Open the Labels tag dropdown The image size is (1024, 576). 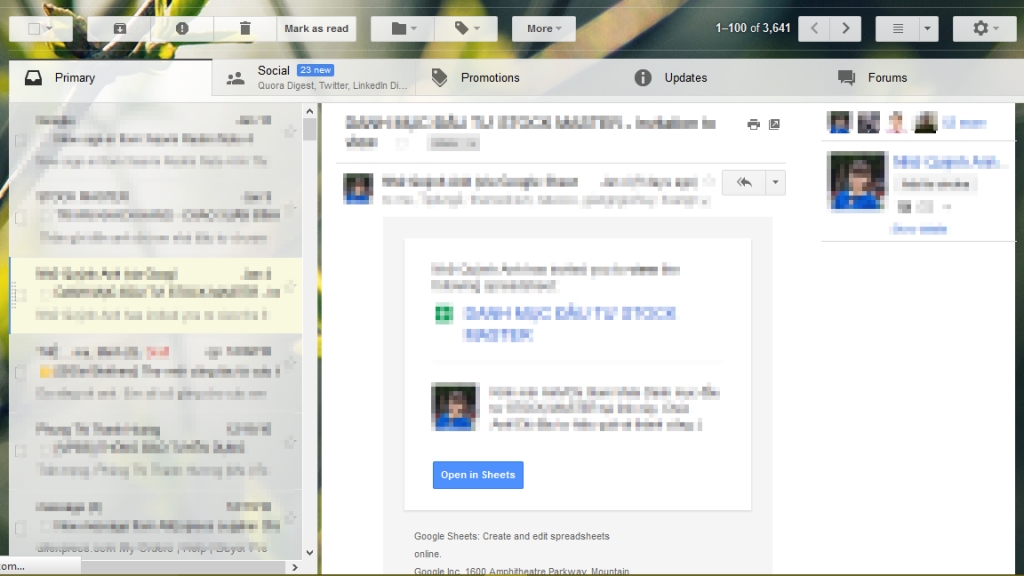466,29
